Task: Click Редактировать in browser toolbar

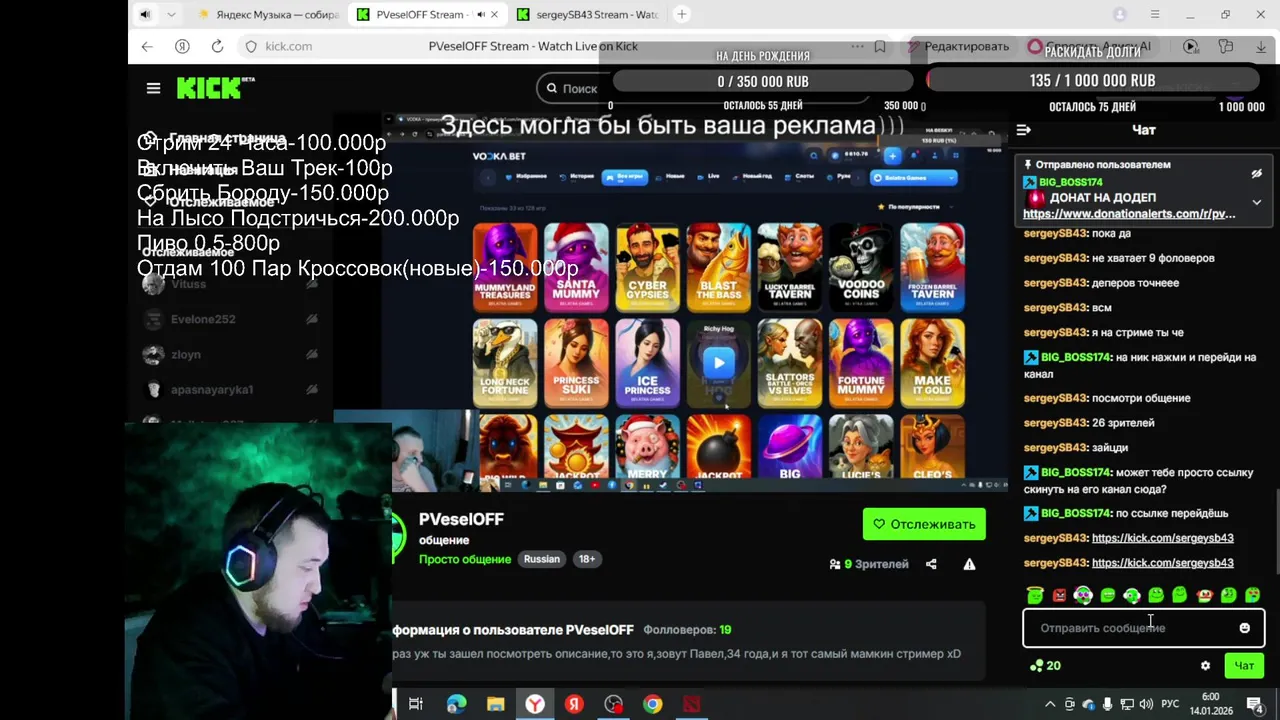Action: pos(959,46)
